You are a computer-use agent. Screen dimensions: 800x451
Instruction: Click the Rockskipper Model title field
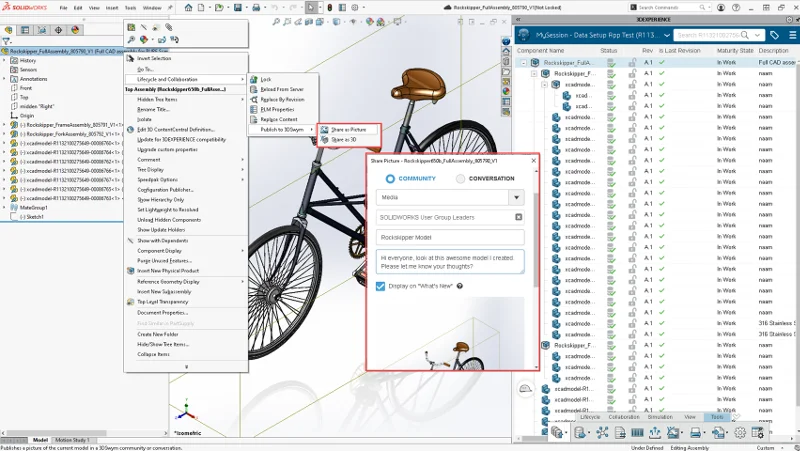(450, 237)
